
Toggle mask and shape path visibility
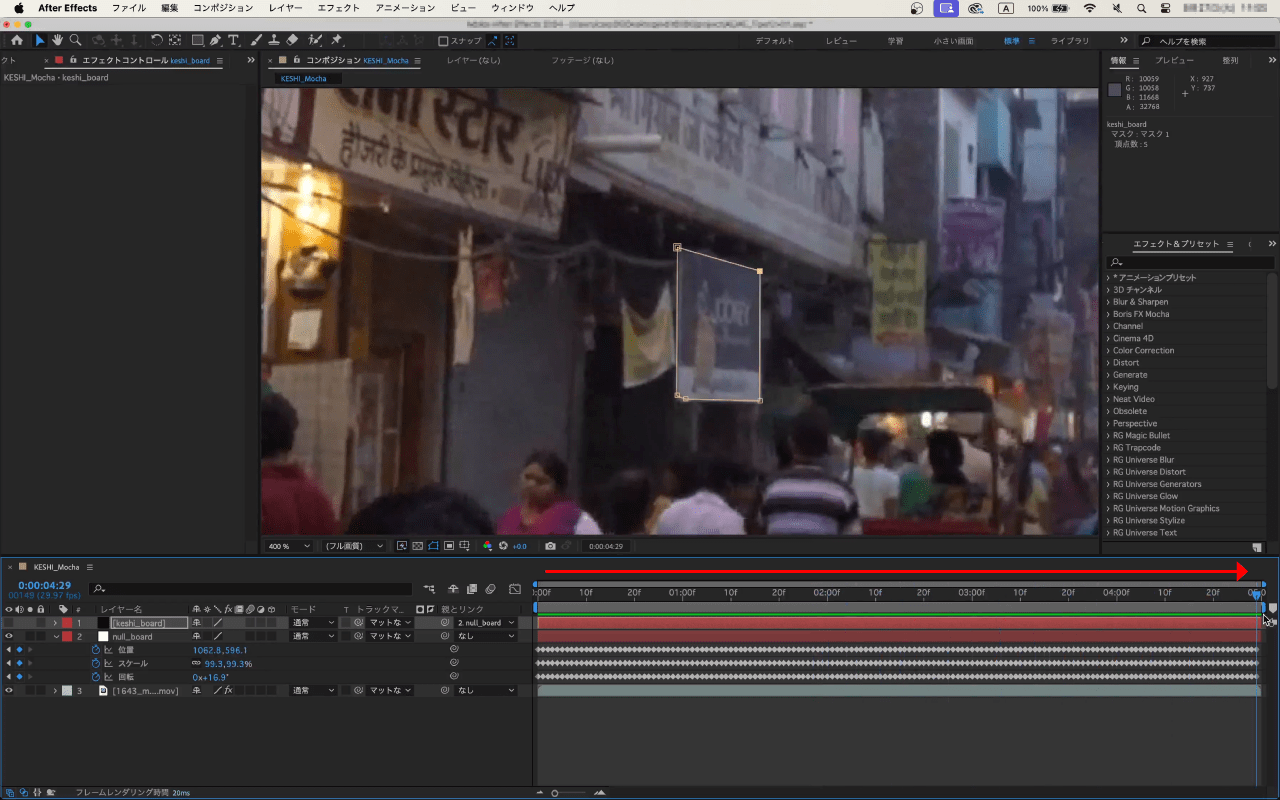(433, 546)
